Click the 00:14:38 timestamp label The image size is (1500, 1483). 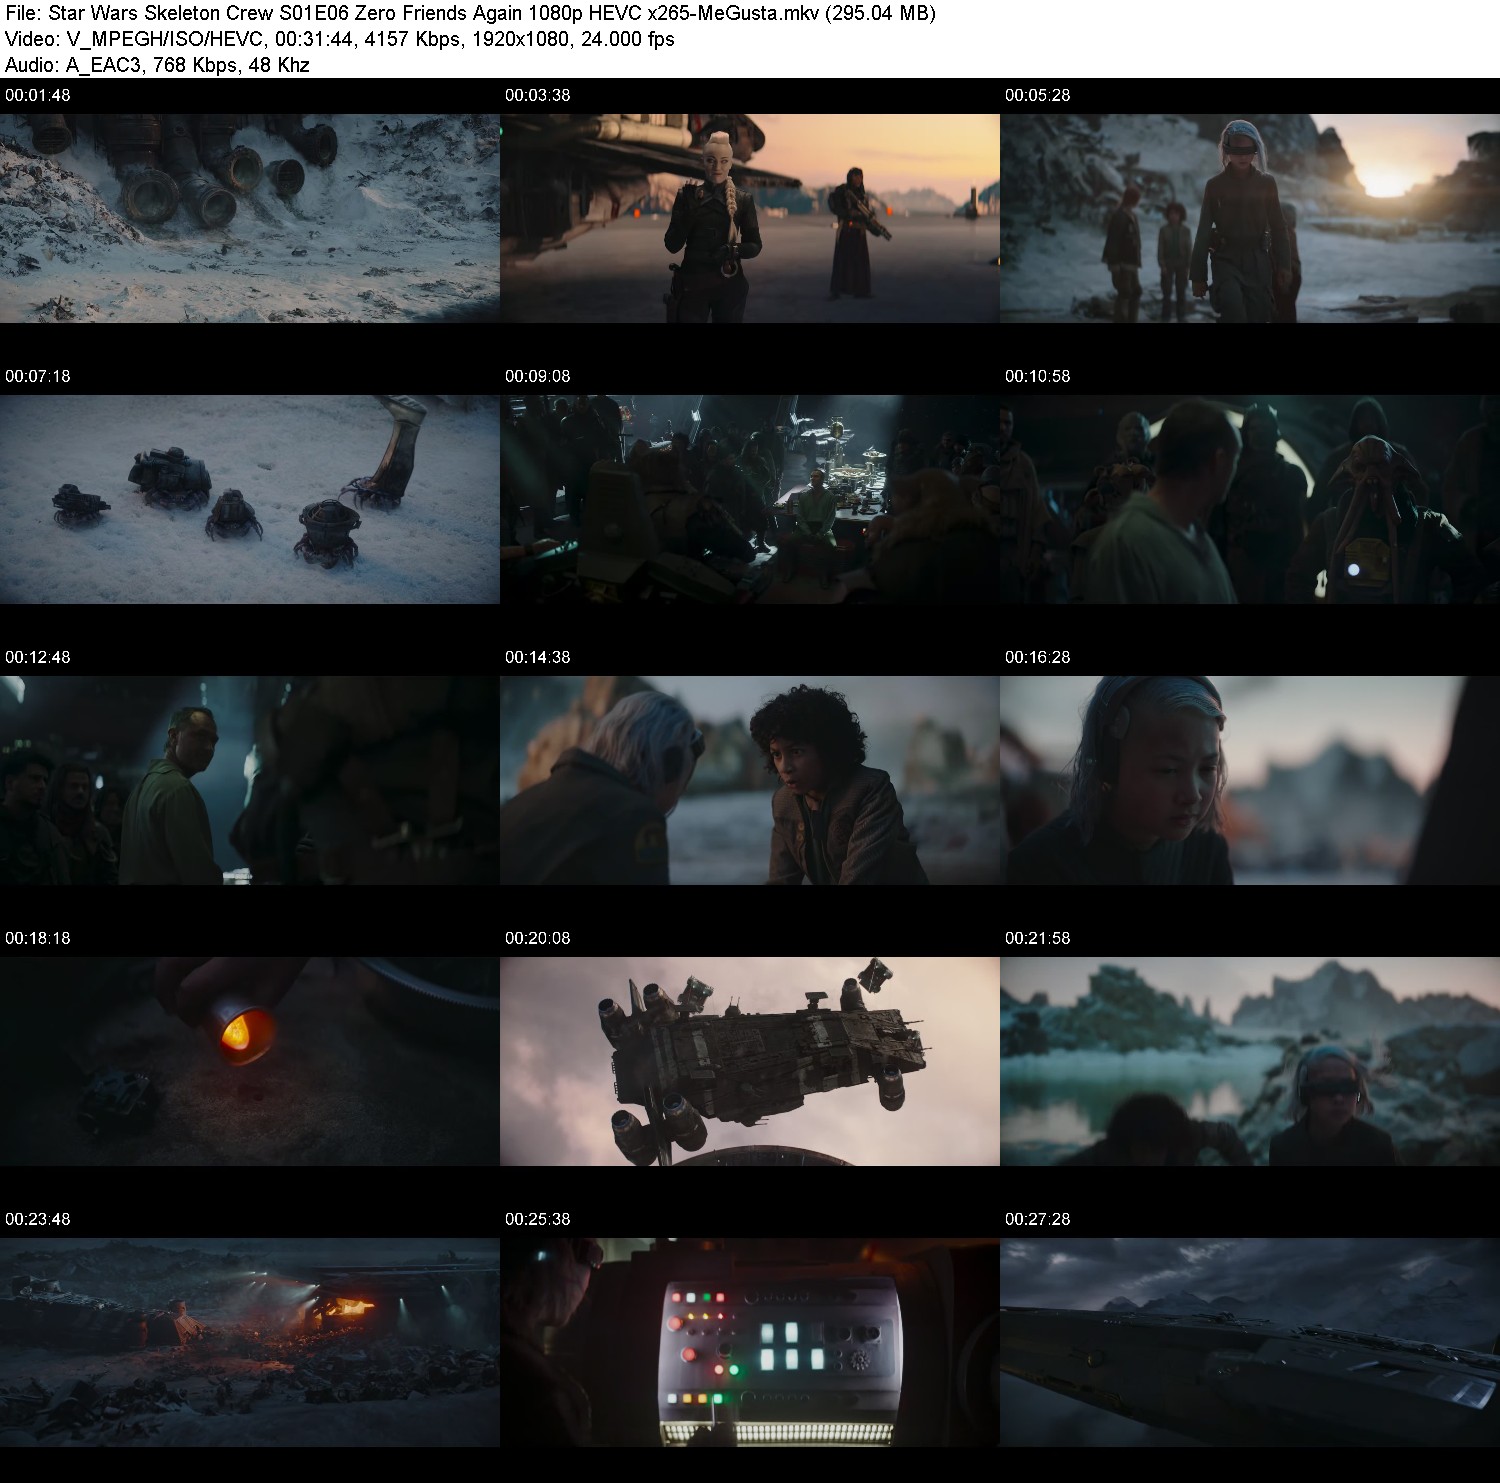click(x=538, y=657)
